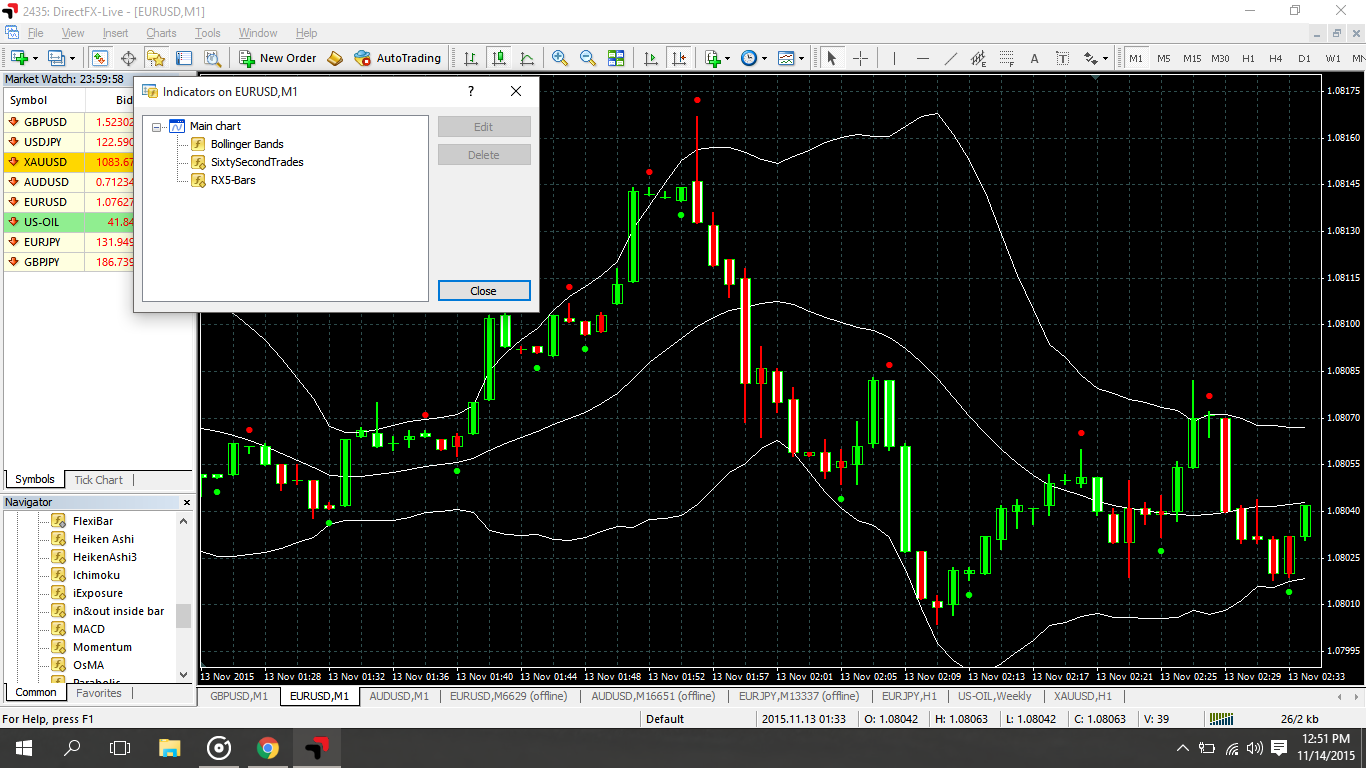Set timeframe to D1
The width and height of the screenshot is (1366, 768).
tap(1304, 58)
